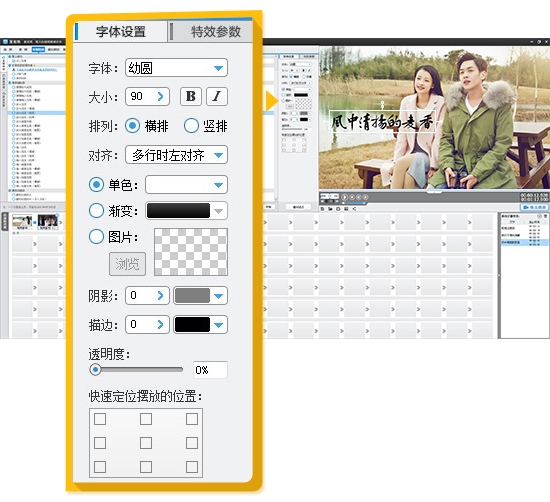Click the play button under the video preview
The height and width of the screenshot is (502, 550).
click(344, 197)
